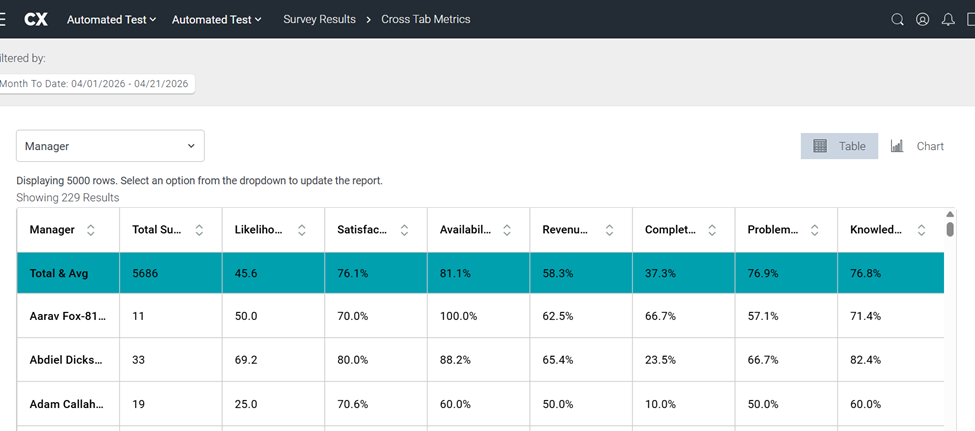The width and height of the screenshot is (975, 431).
Task: Open the notifications bell icon
Action: tap(948, 19)
